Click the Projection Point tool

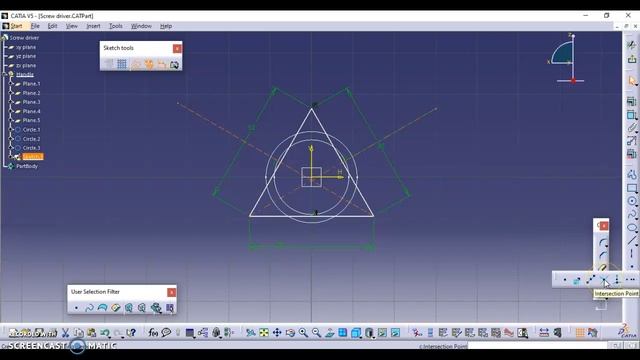click(617, 280)
